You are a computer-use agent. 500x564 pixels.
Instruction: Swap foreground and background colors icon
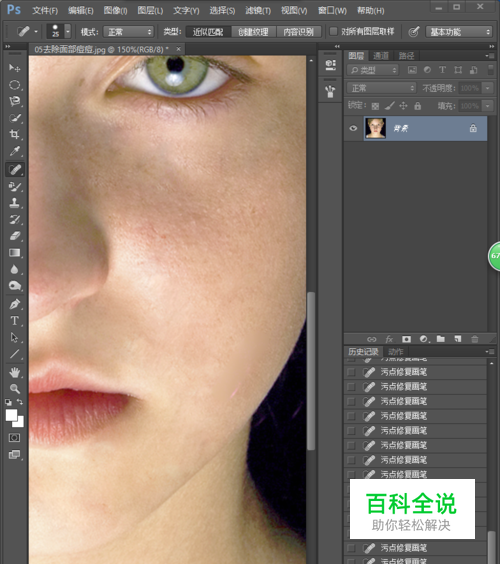pyautogui.click(x=20, y=402)
